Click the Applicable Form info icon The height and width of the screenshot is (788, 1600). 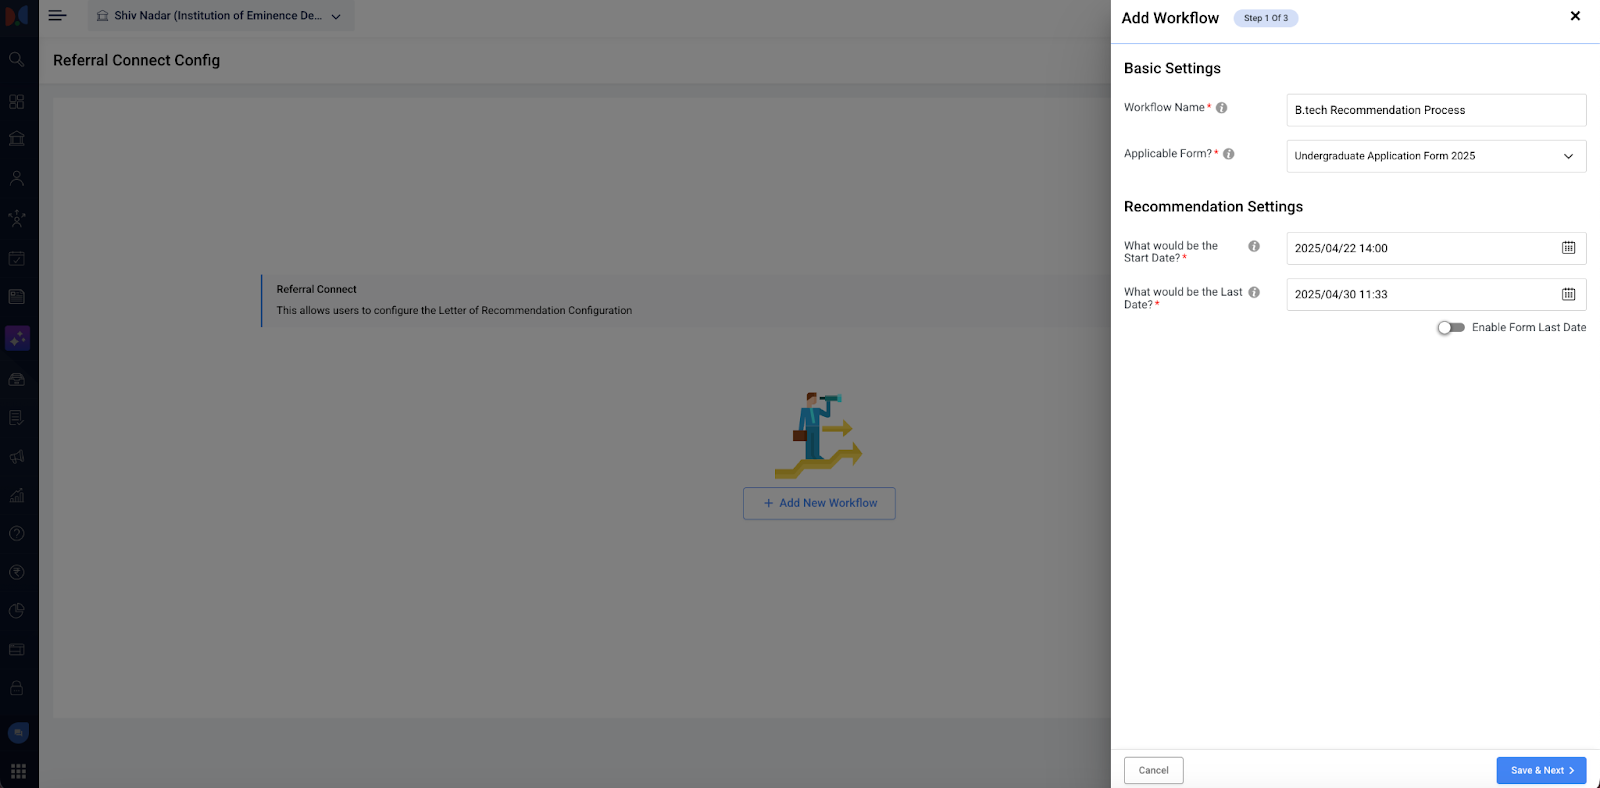[x=1228, y=154]
